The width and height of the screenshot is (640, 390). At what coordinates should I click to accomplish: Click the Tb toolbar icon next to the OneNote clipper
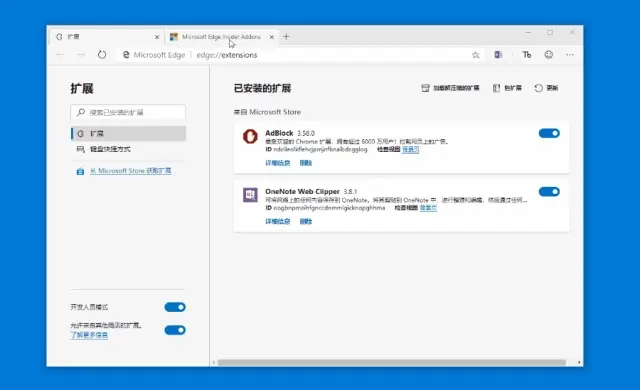coord(527,55)
